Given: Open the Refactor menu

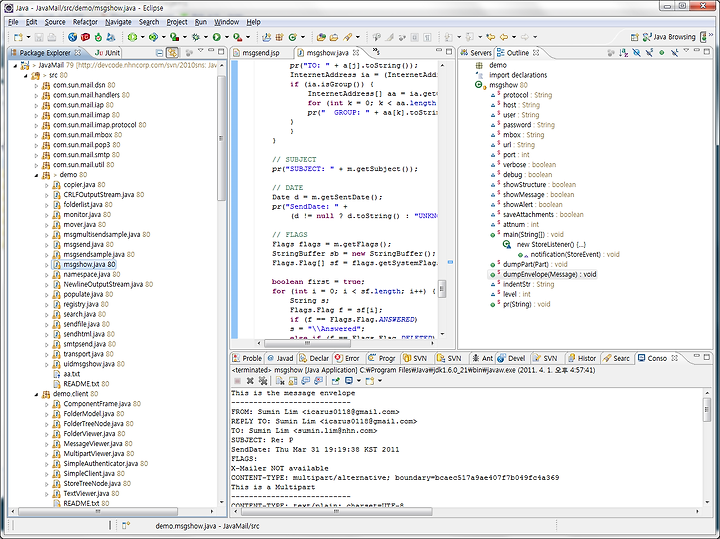Looking at the screenshot, I should click(85, 22).
